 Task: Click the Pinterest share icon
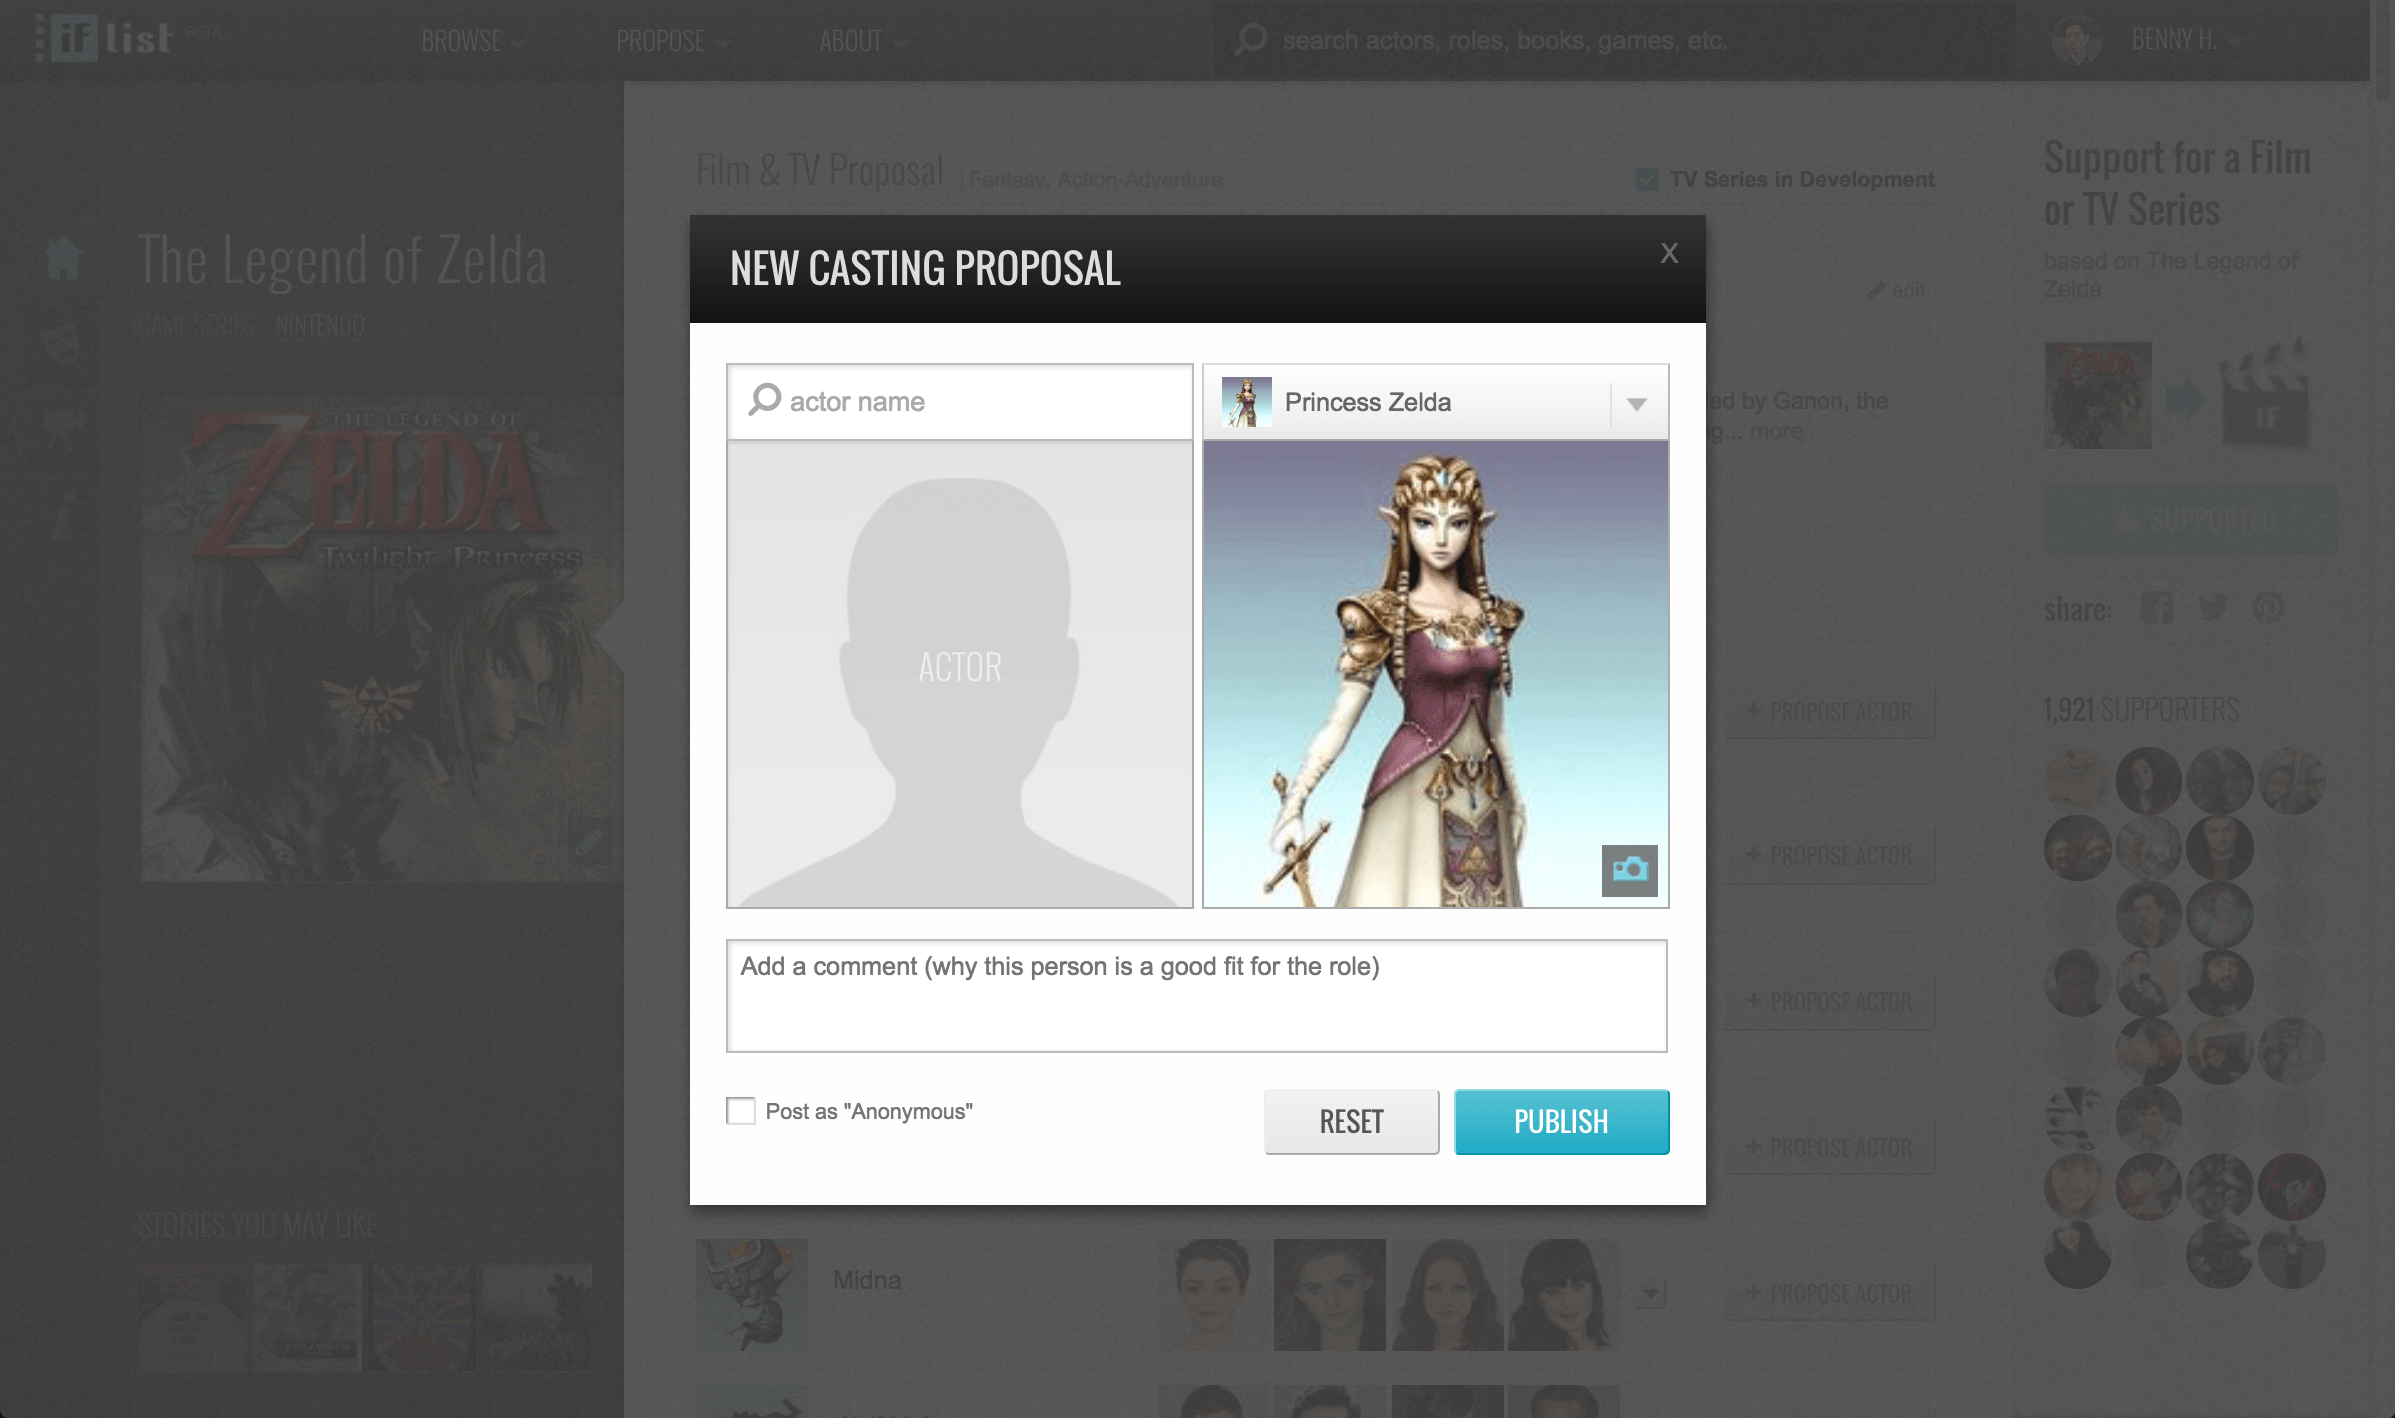click(2268, 608)
